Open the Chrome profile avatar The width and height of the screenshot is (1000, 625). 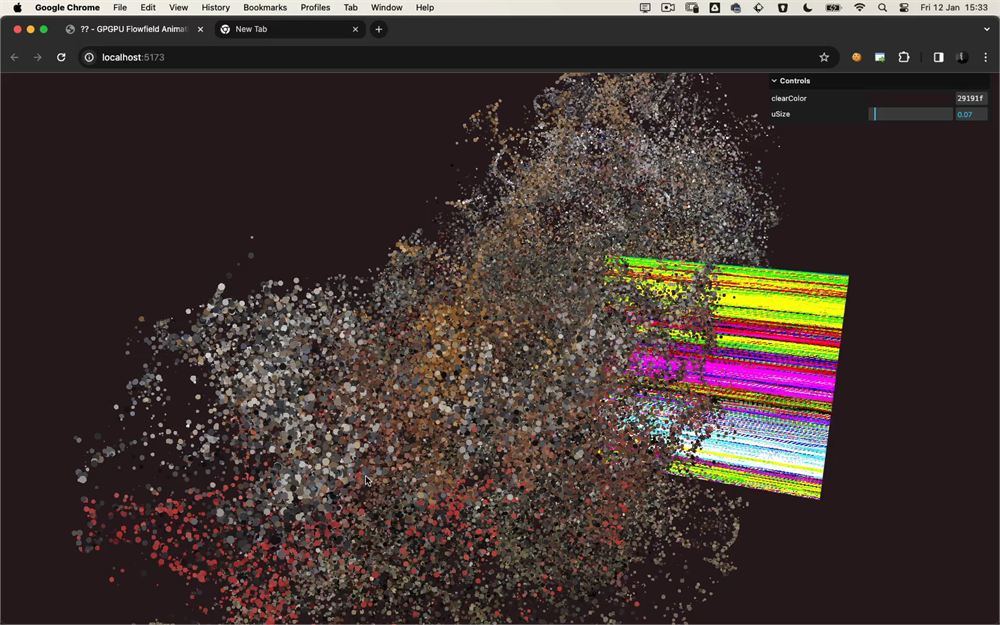pos(962,57)
